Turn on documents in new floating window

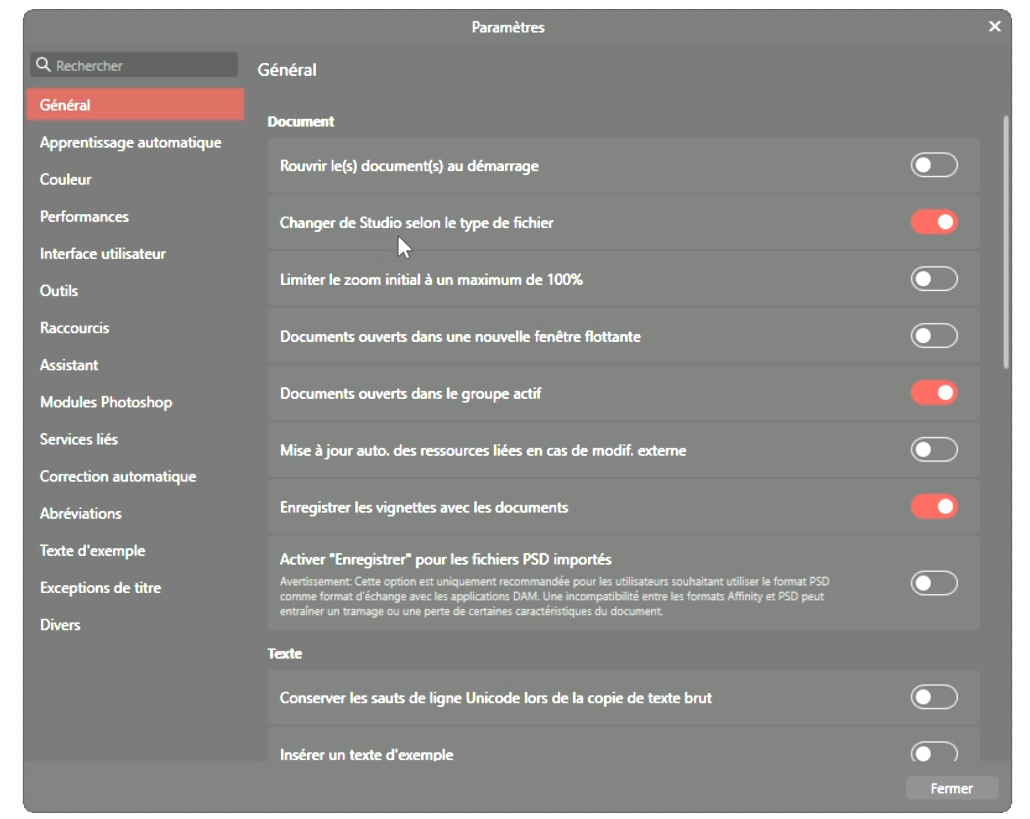tap(933, 336)
